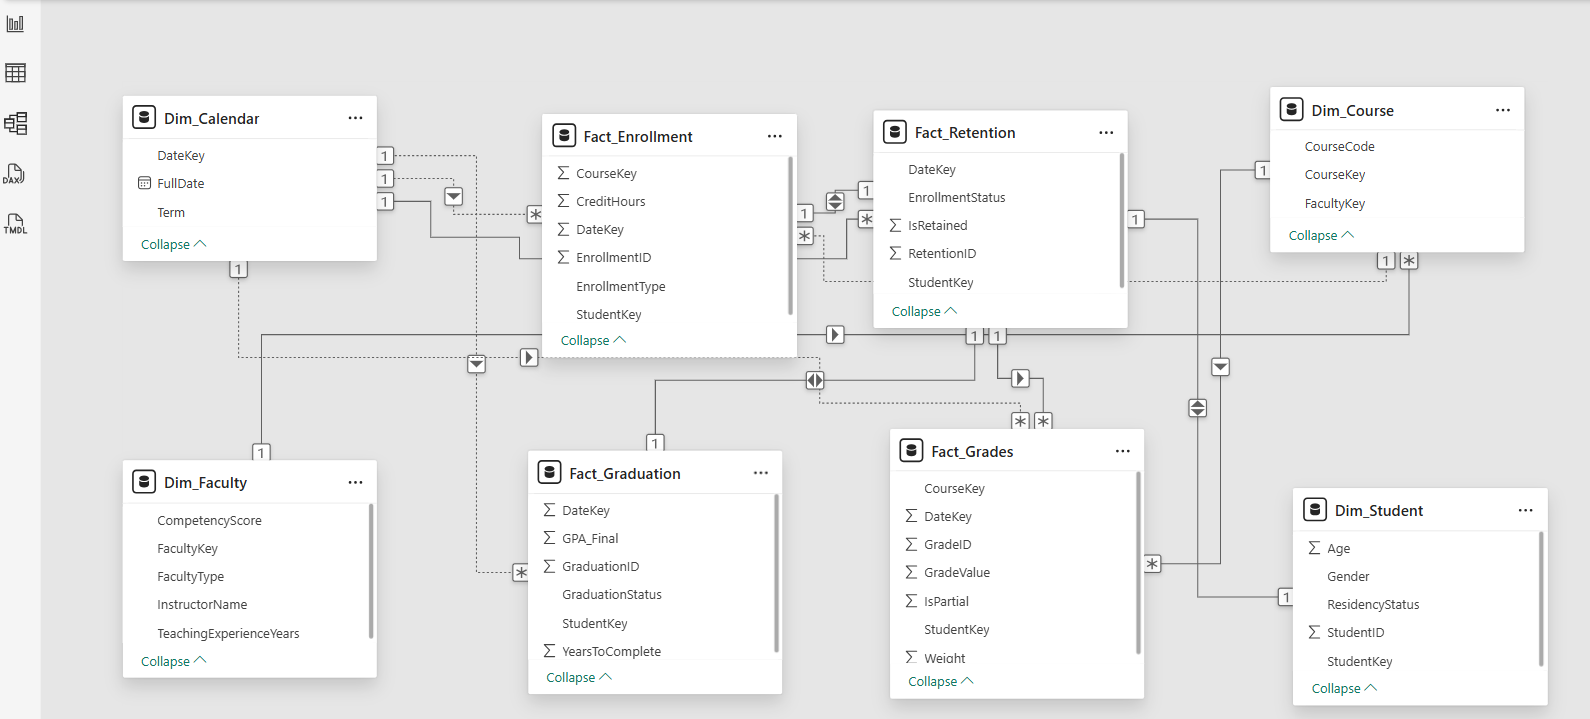Click Dim_Calendar table database icon
The height and width of the screenshot is (719, 1590).
point(144,118)
